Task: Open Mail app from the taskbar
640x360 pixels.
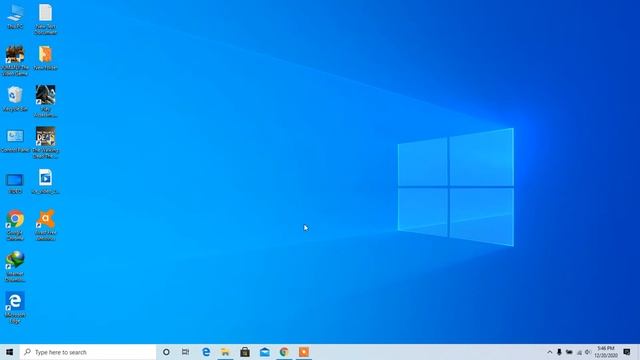Action: (x=264, y=352)
